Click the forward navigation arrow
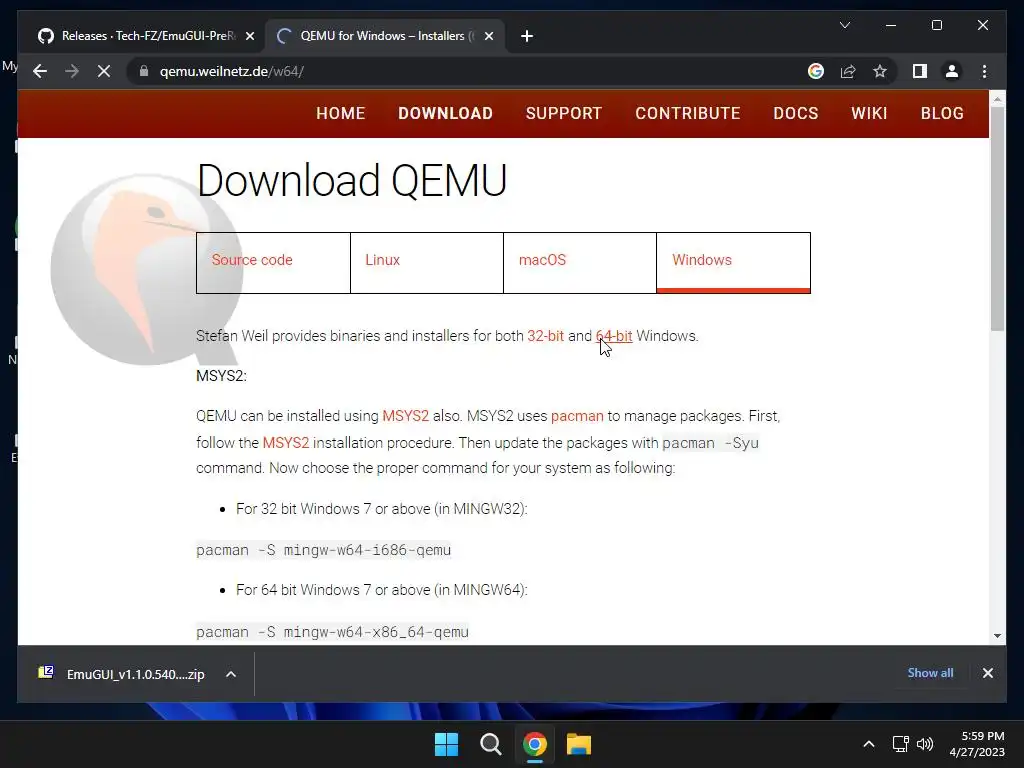 coord(72,71)
